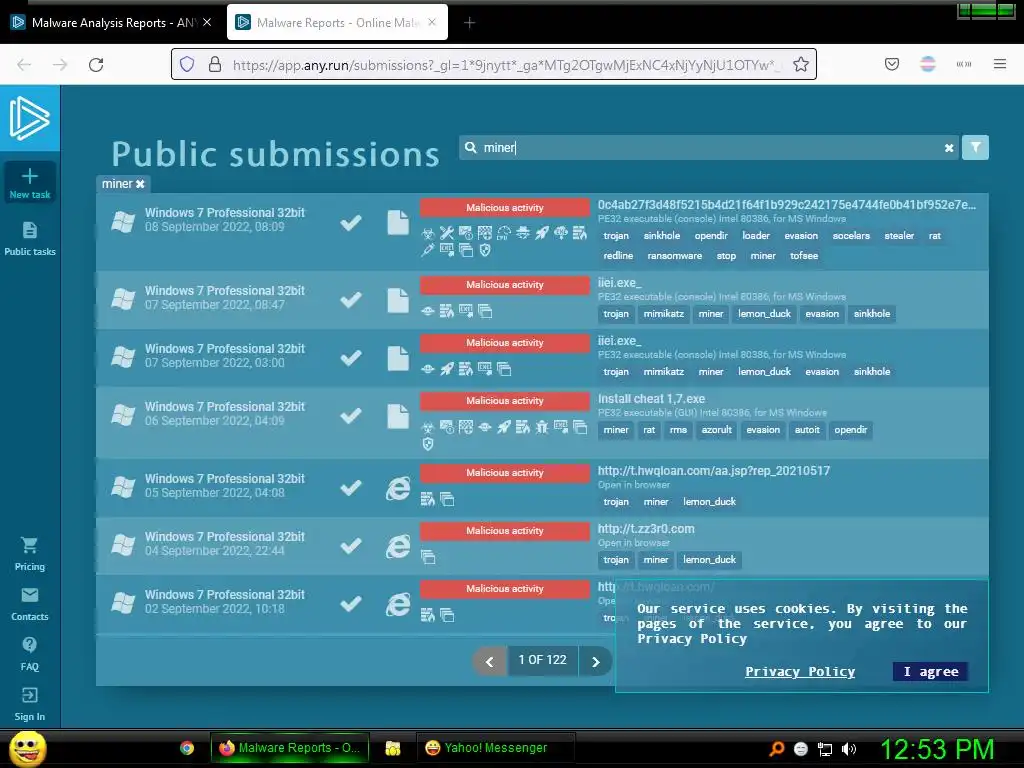This screenshot has height=768, width=1024.
Task: Start a New task from sidebar
Action: [29, 182]
